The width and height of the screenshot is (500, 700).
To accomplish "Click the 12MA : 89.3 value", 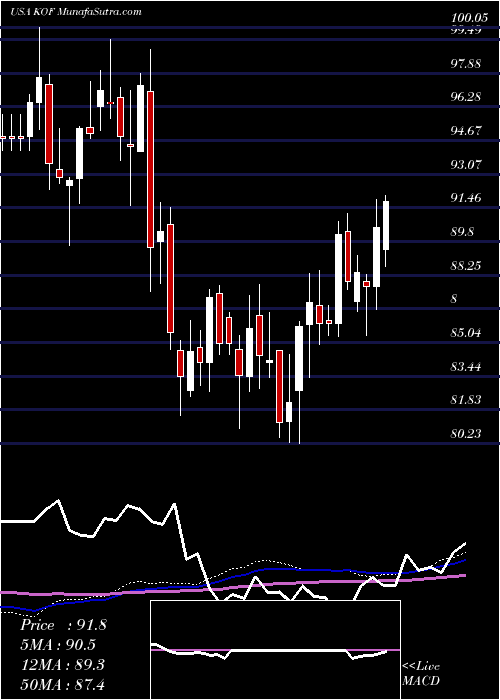I will point(62,664).
